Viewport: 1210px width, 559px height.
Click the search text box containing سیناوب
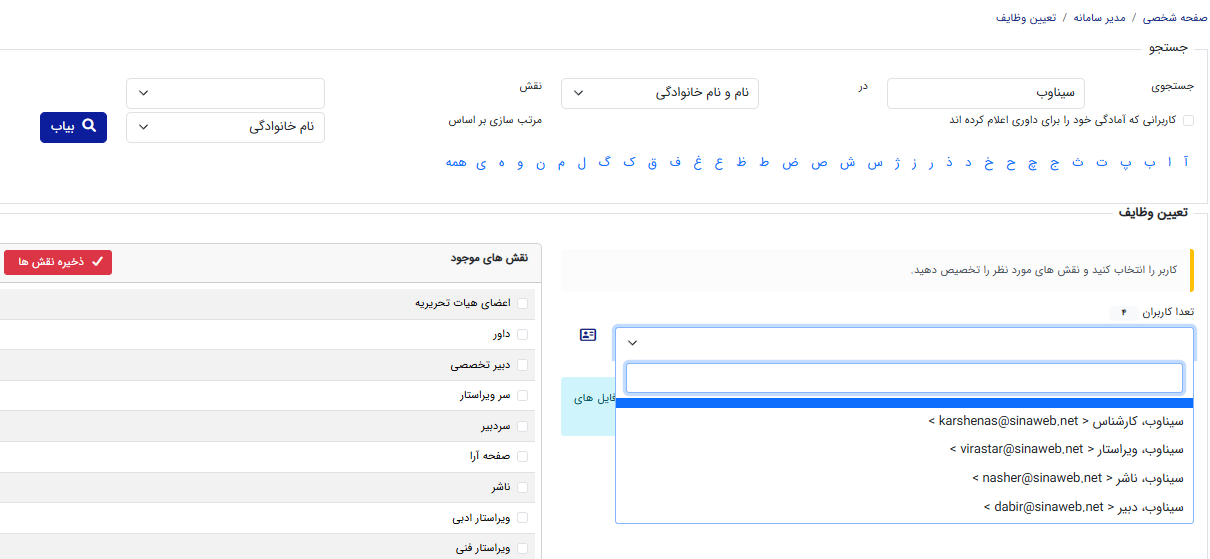[x=985, y=93]
